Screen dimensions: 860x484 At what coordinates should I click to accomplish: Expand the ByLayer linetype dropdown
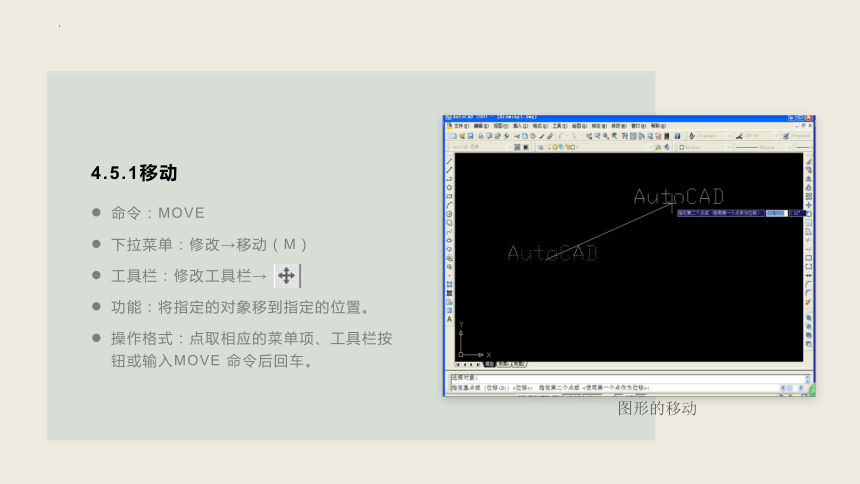[789, 147]
